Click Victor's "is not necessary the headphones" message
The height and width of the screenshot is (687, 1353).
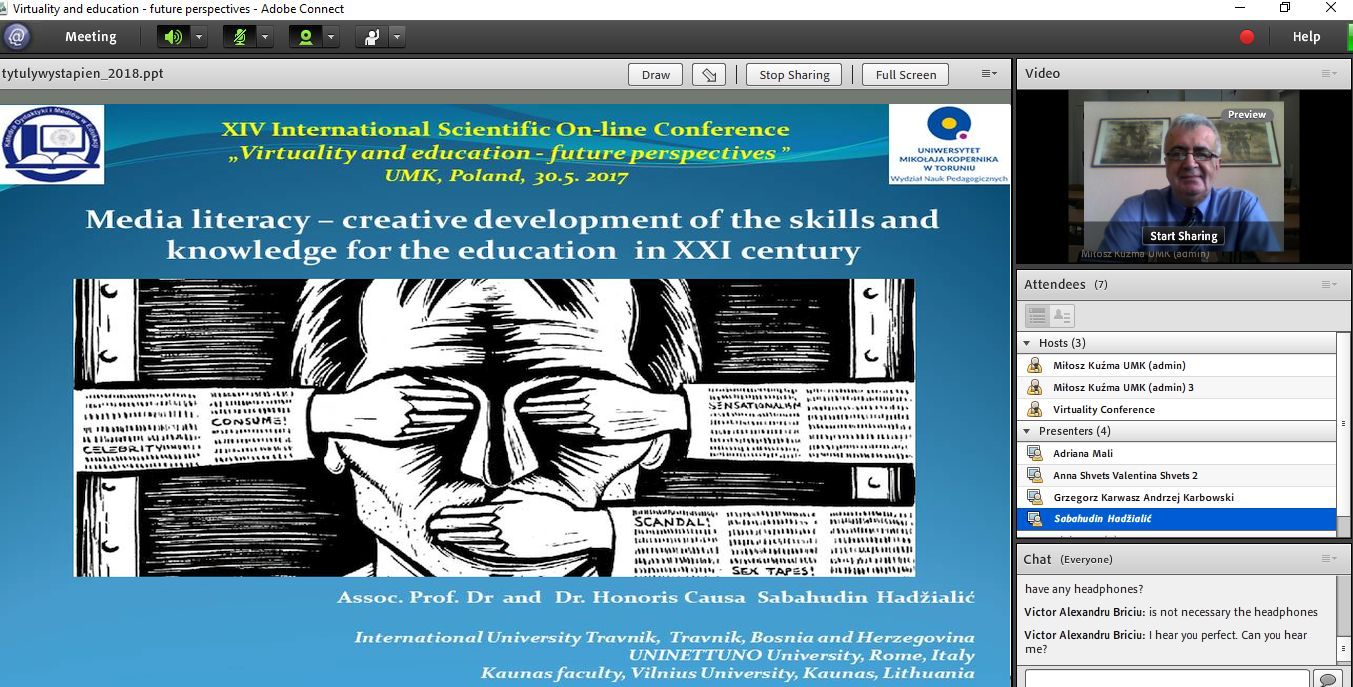[1171, 612]
